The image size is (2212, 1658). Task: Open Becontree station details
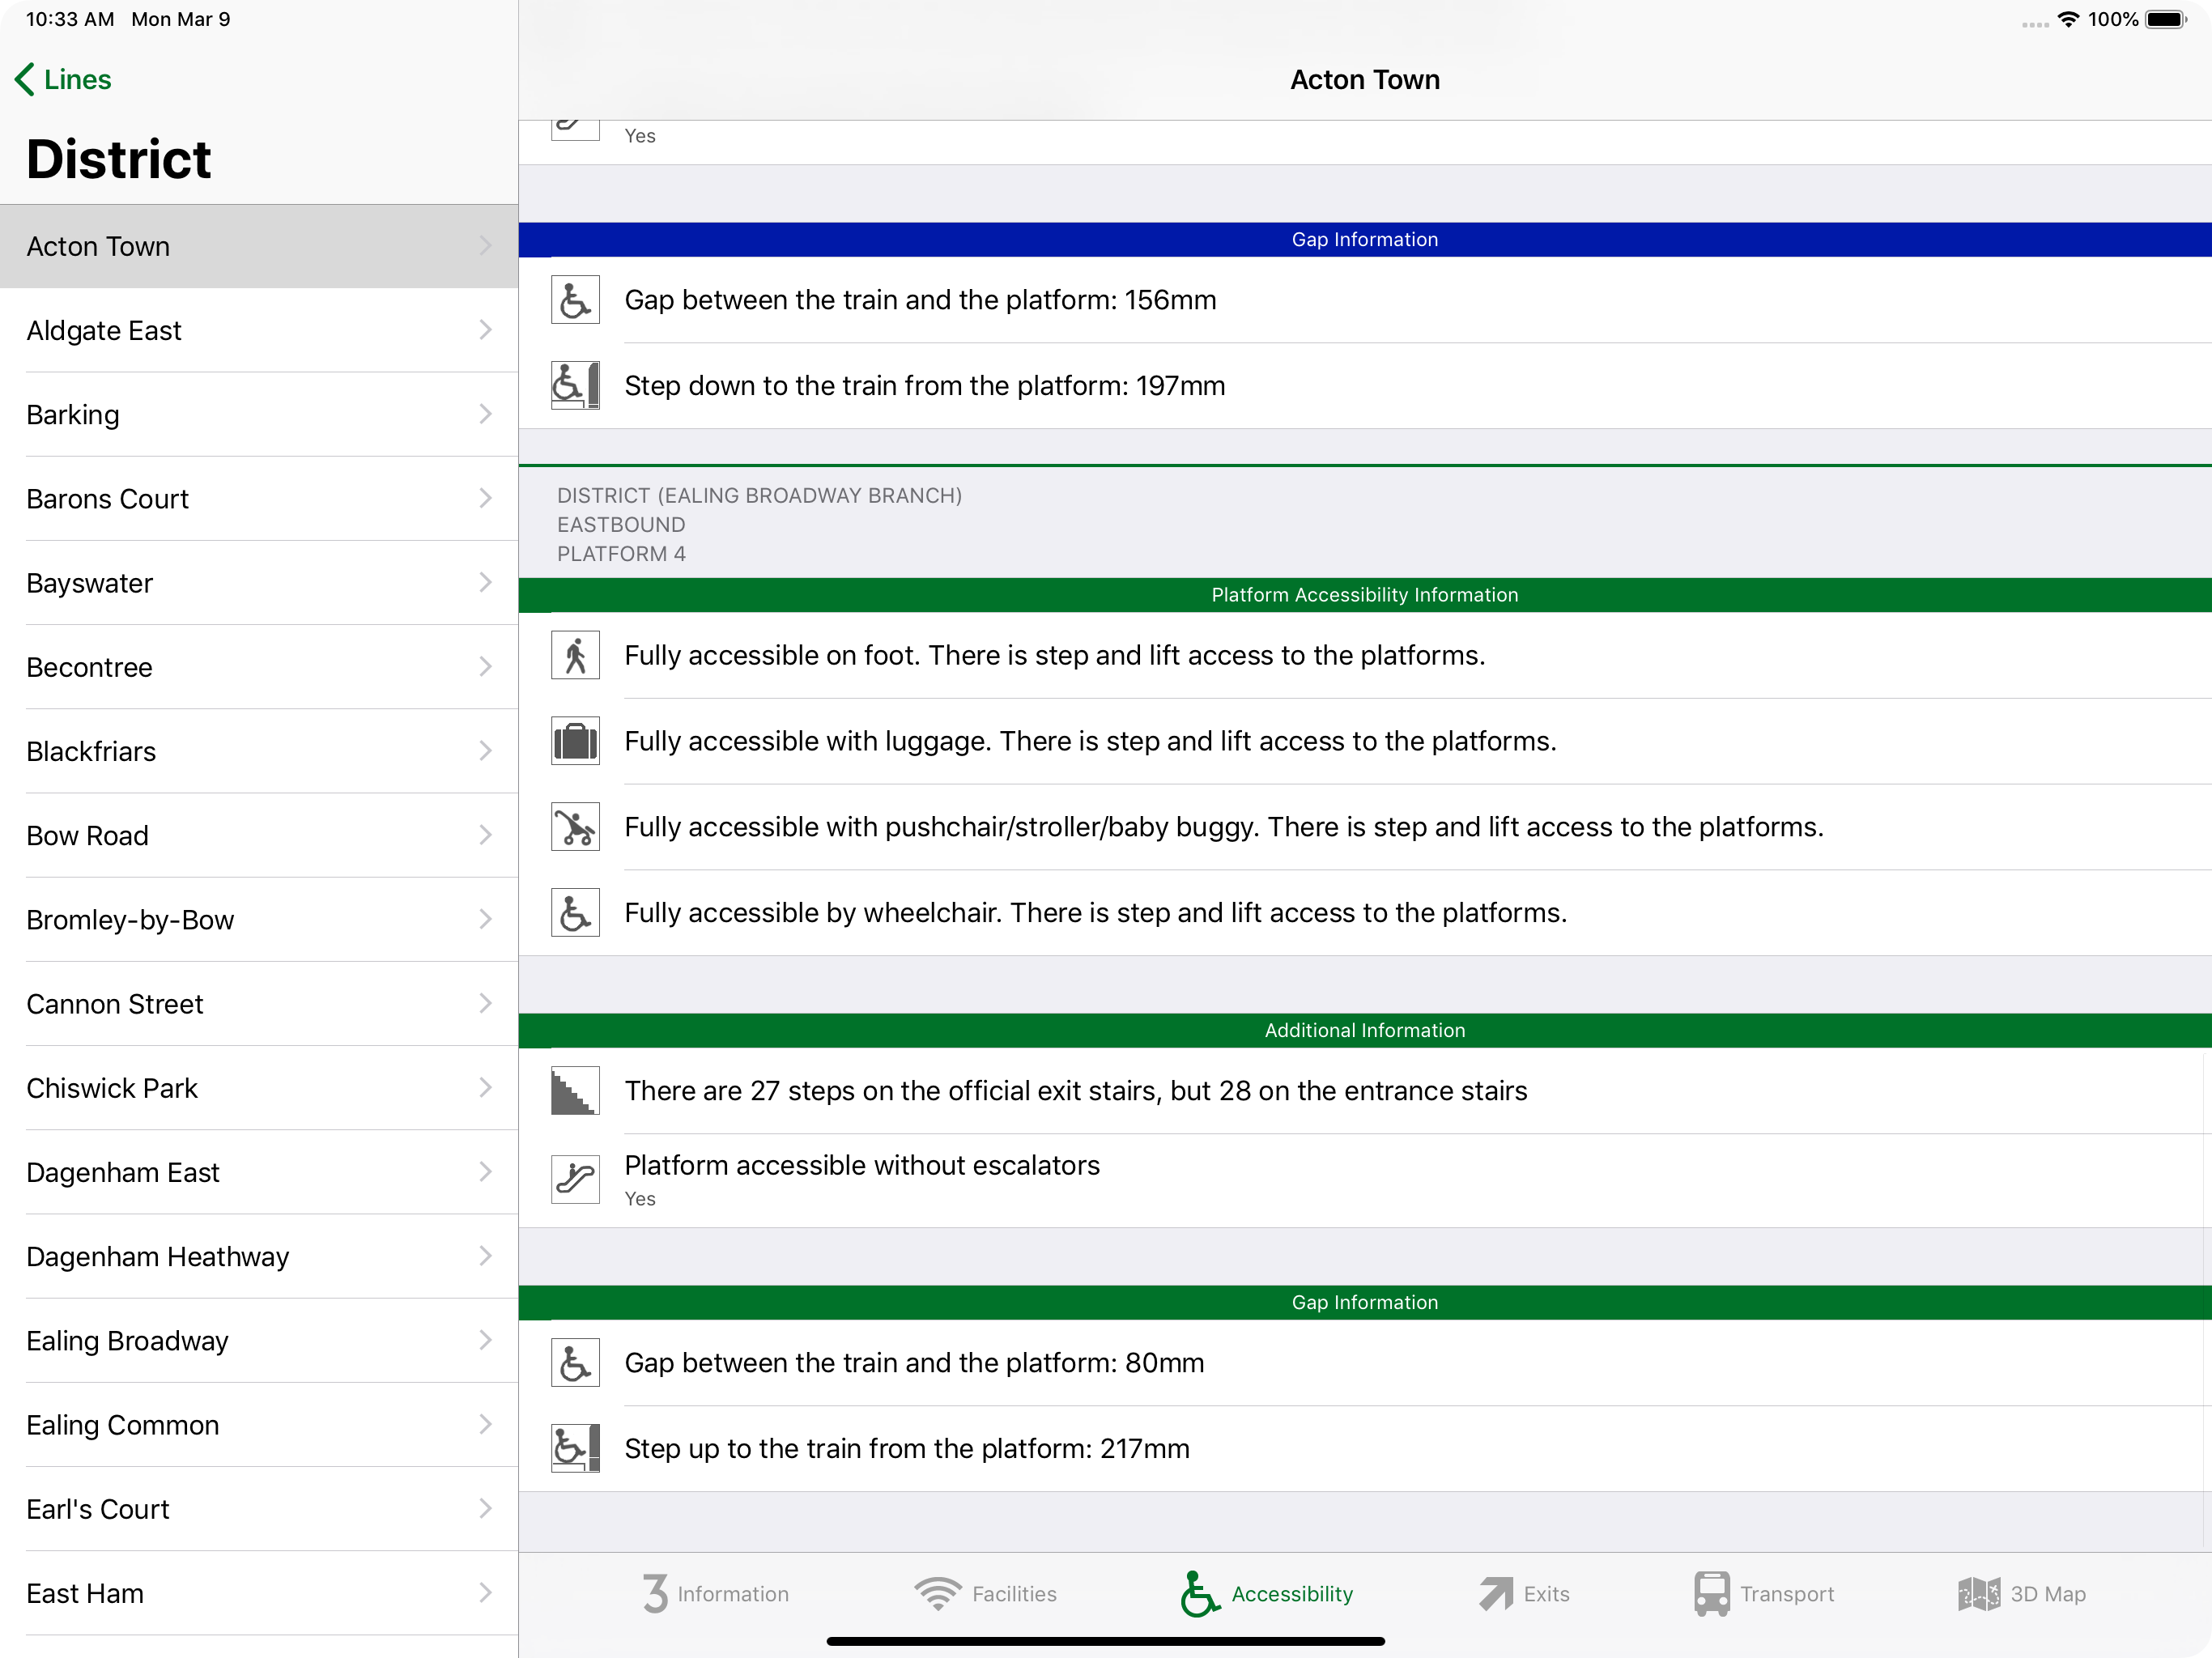coord(259,667)
